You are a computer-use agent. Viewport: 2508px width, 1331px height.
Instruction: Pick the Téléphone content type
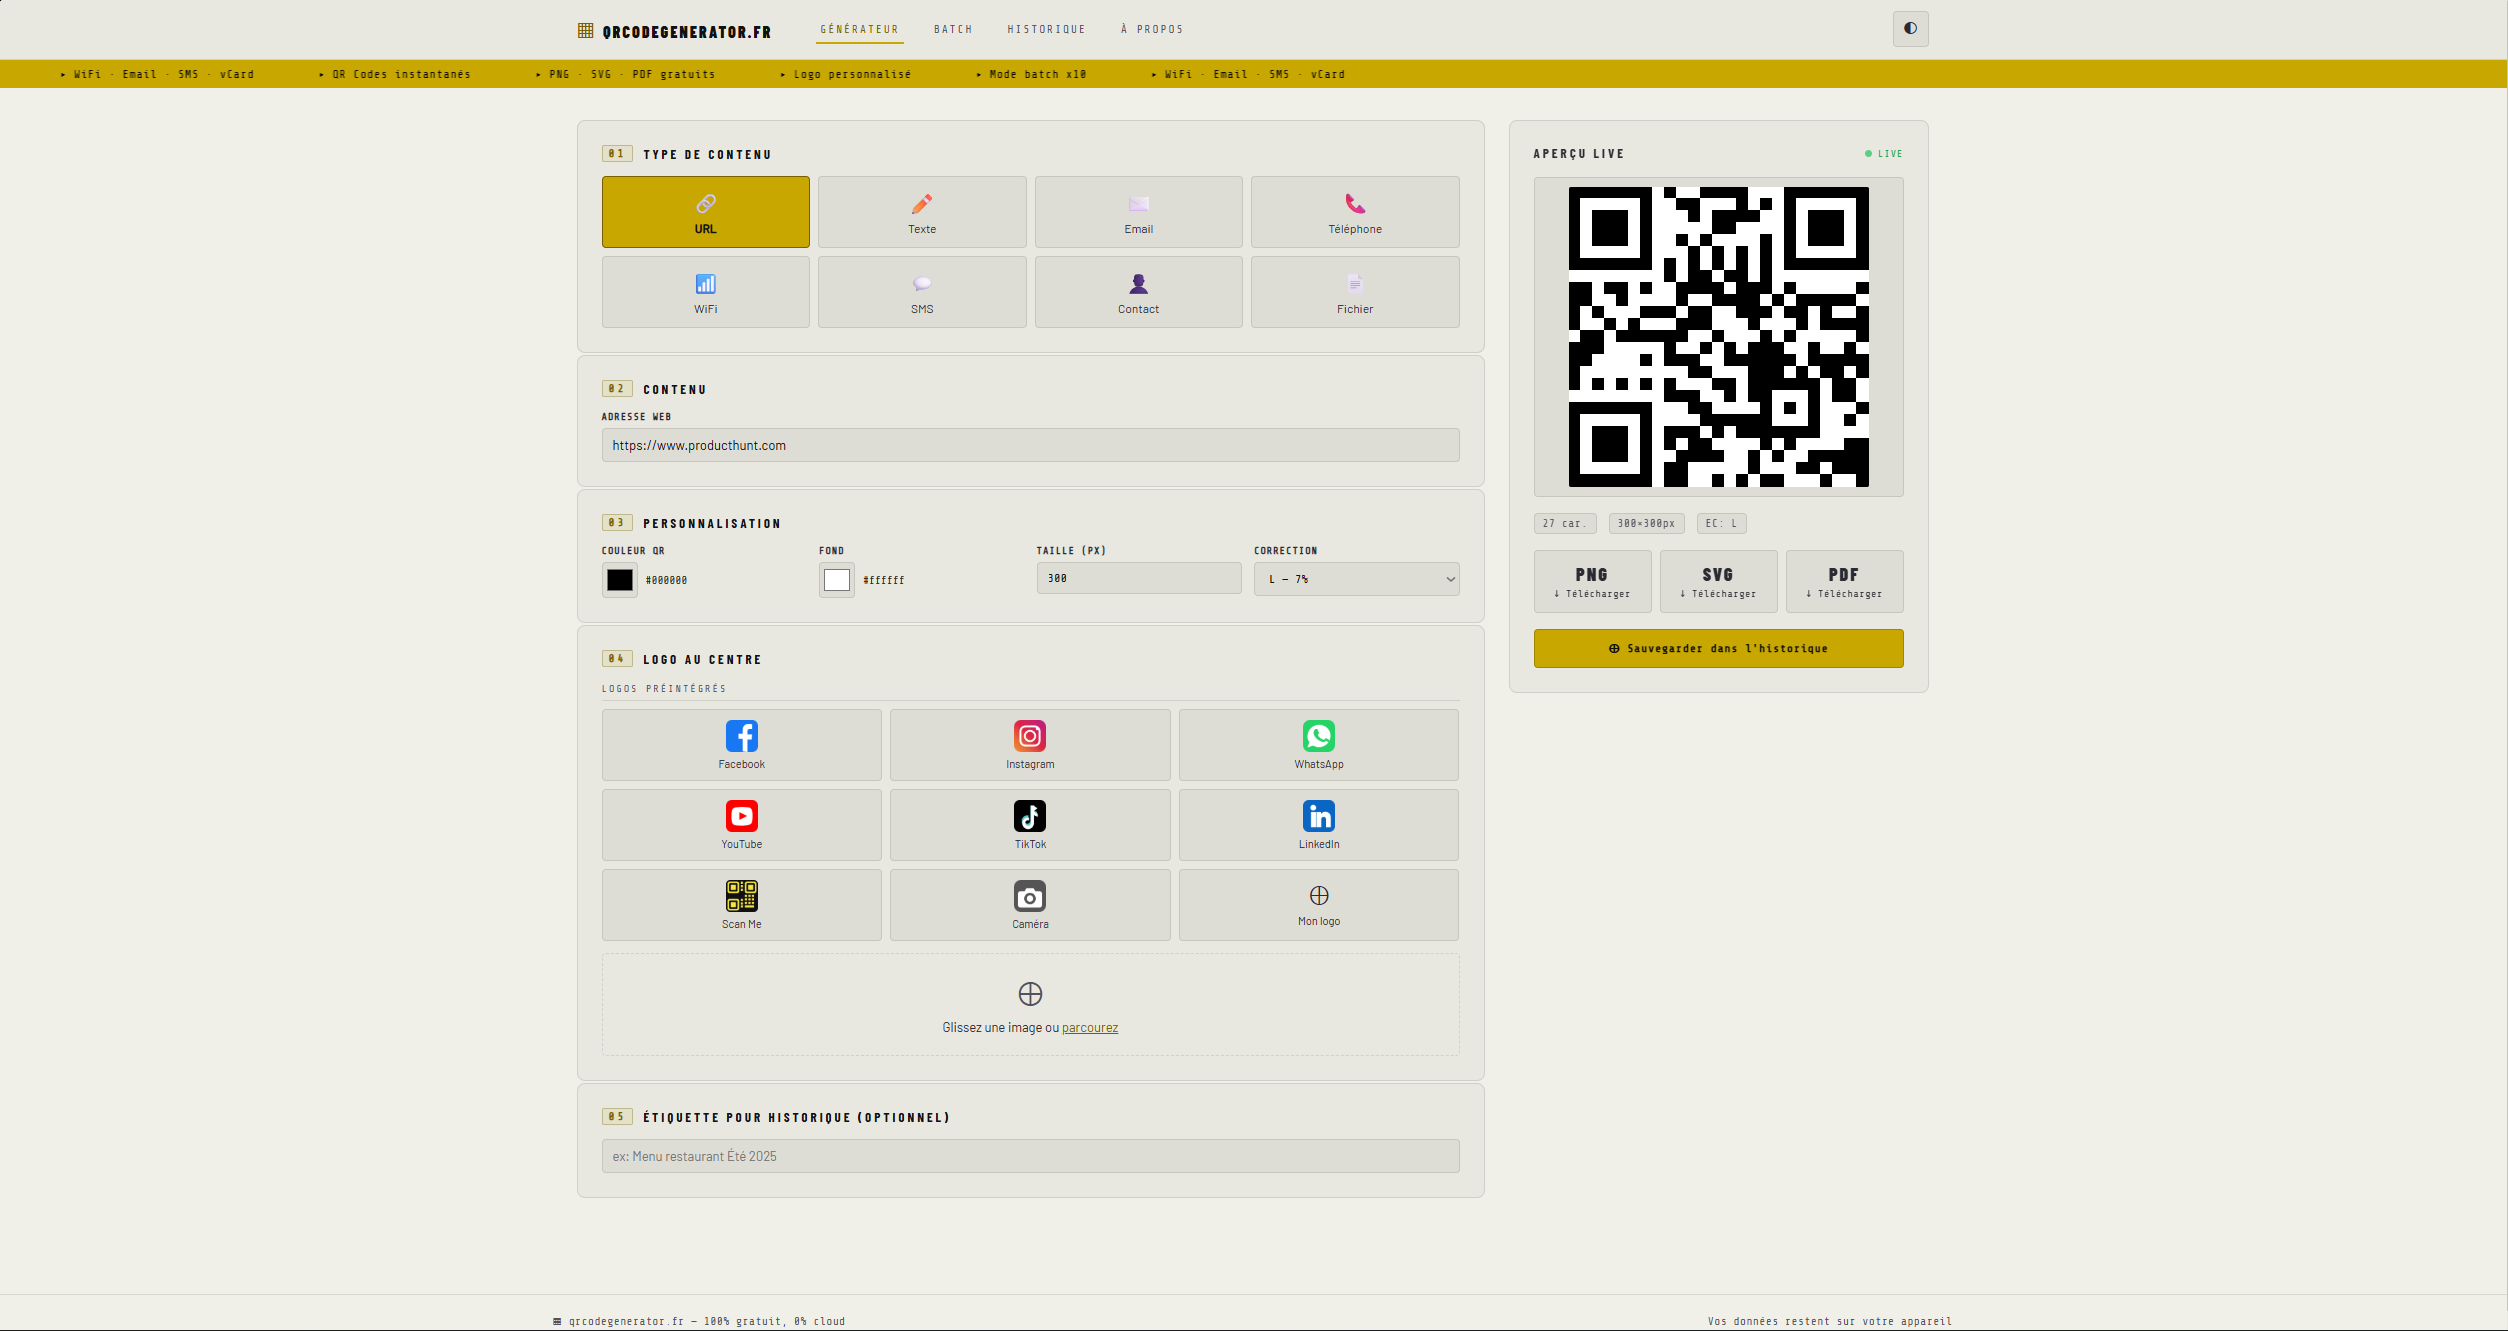pos(1355,212)
